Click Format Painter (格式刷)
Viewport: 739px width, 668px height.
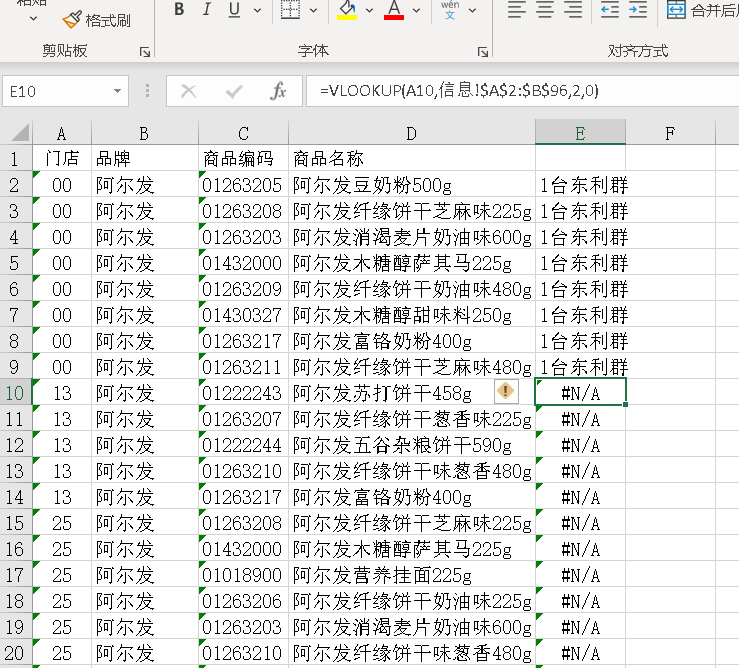[97, 20]
